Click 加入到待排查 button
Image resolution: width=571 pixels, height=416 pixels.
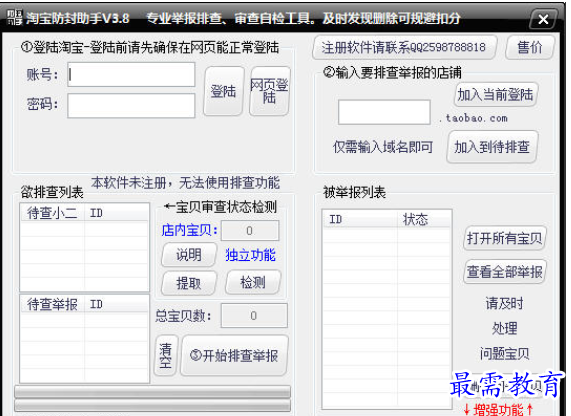tap(492, 147)
